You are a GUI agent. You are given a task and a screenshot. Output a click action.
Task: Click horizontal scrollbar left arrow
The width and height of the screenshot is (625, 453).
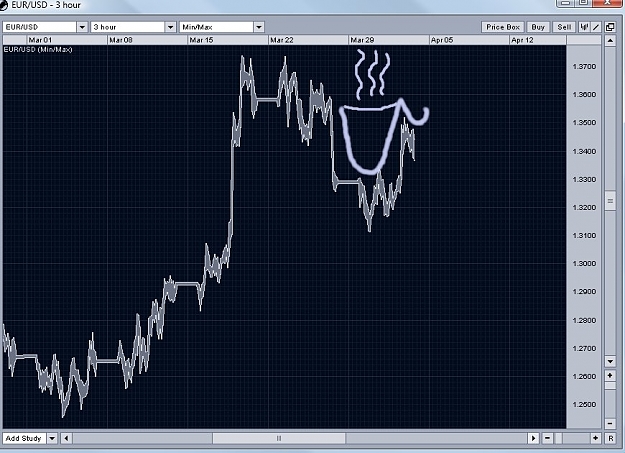[x=66, y=438]
